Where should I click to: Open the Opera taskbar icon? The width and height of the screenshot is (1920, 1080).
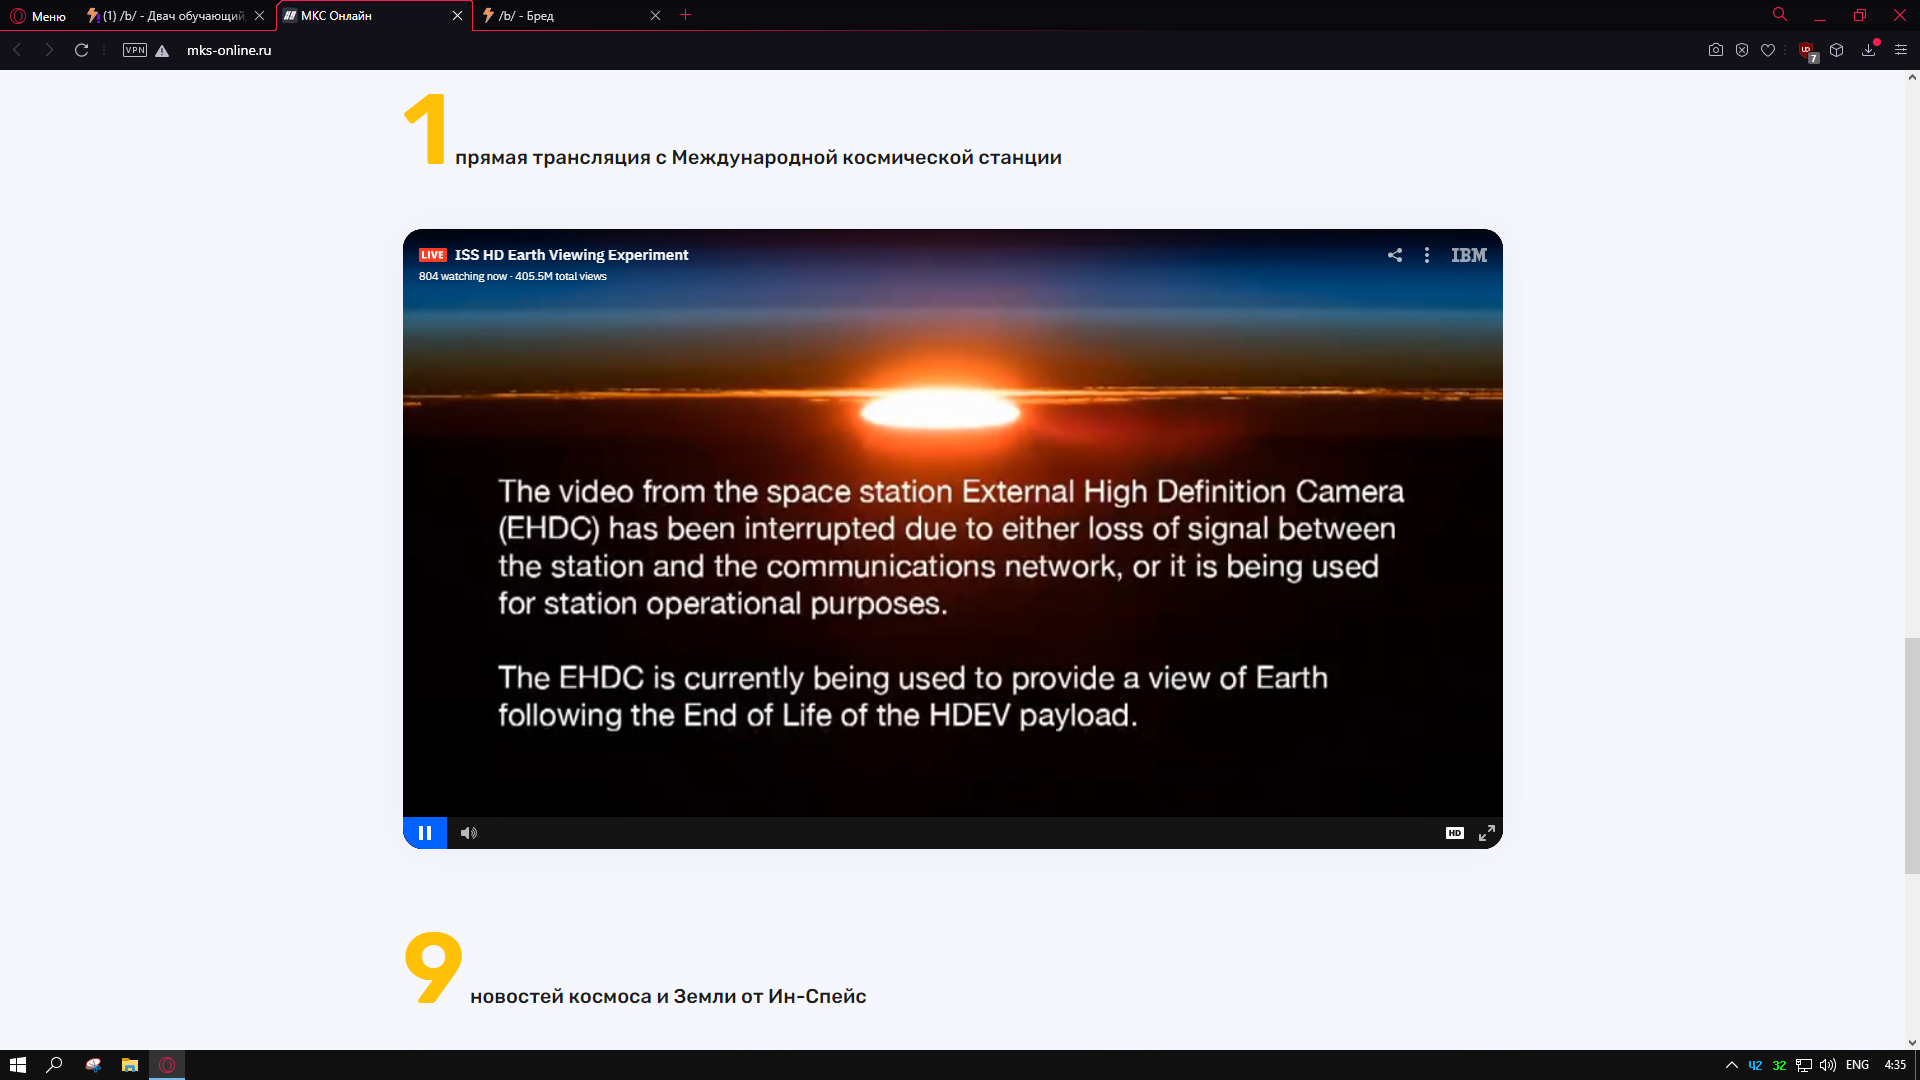(x=167, y=1065)
